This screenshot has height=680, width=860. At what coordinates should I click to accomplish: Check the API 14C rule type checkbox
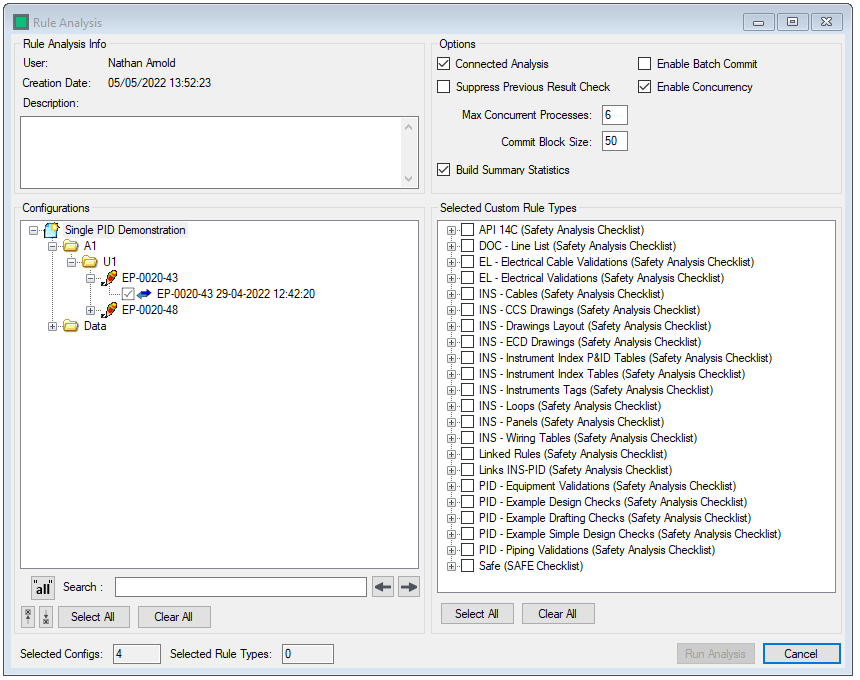click(x=468, y=230)
